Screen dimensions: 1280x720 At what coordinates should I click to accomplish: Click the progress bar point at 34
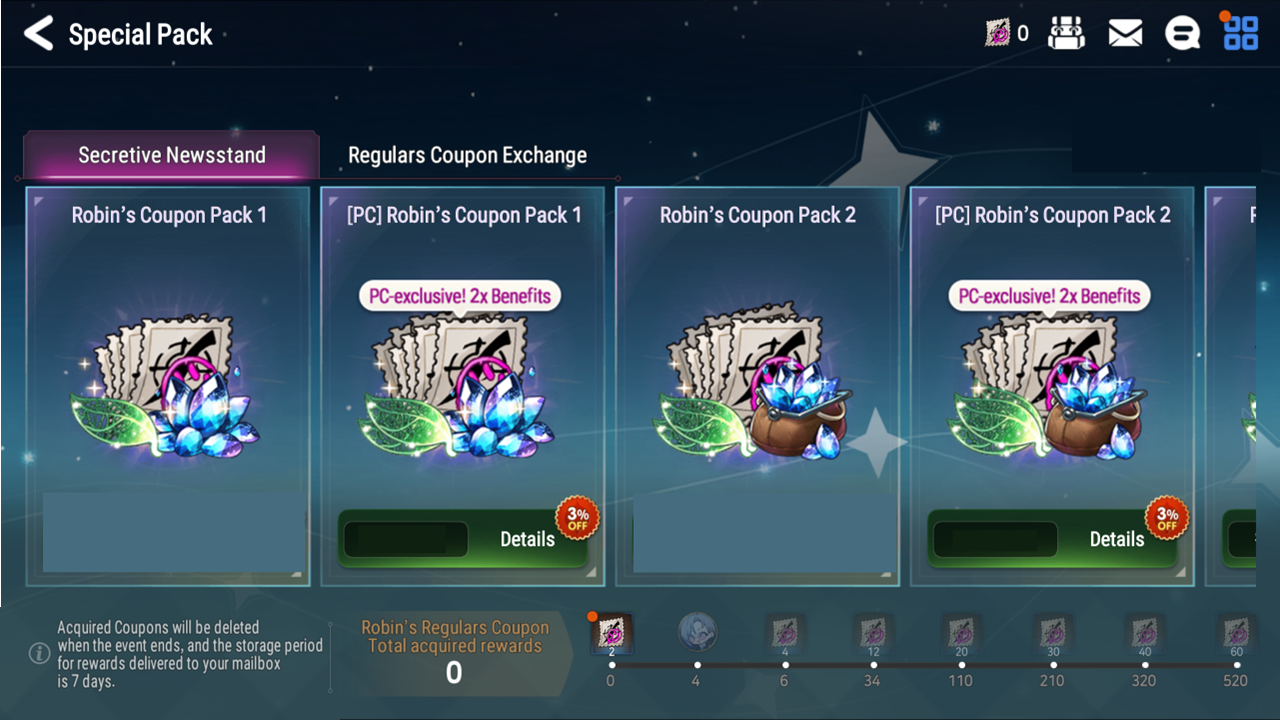[x=872, y=664]
